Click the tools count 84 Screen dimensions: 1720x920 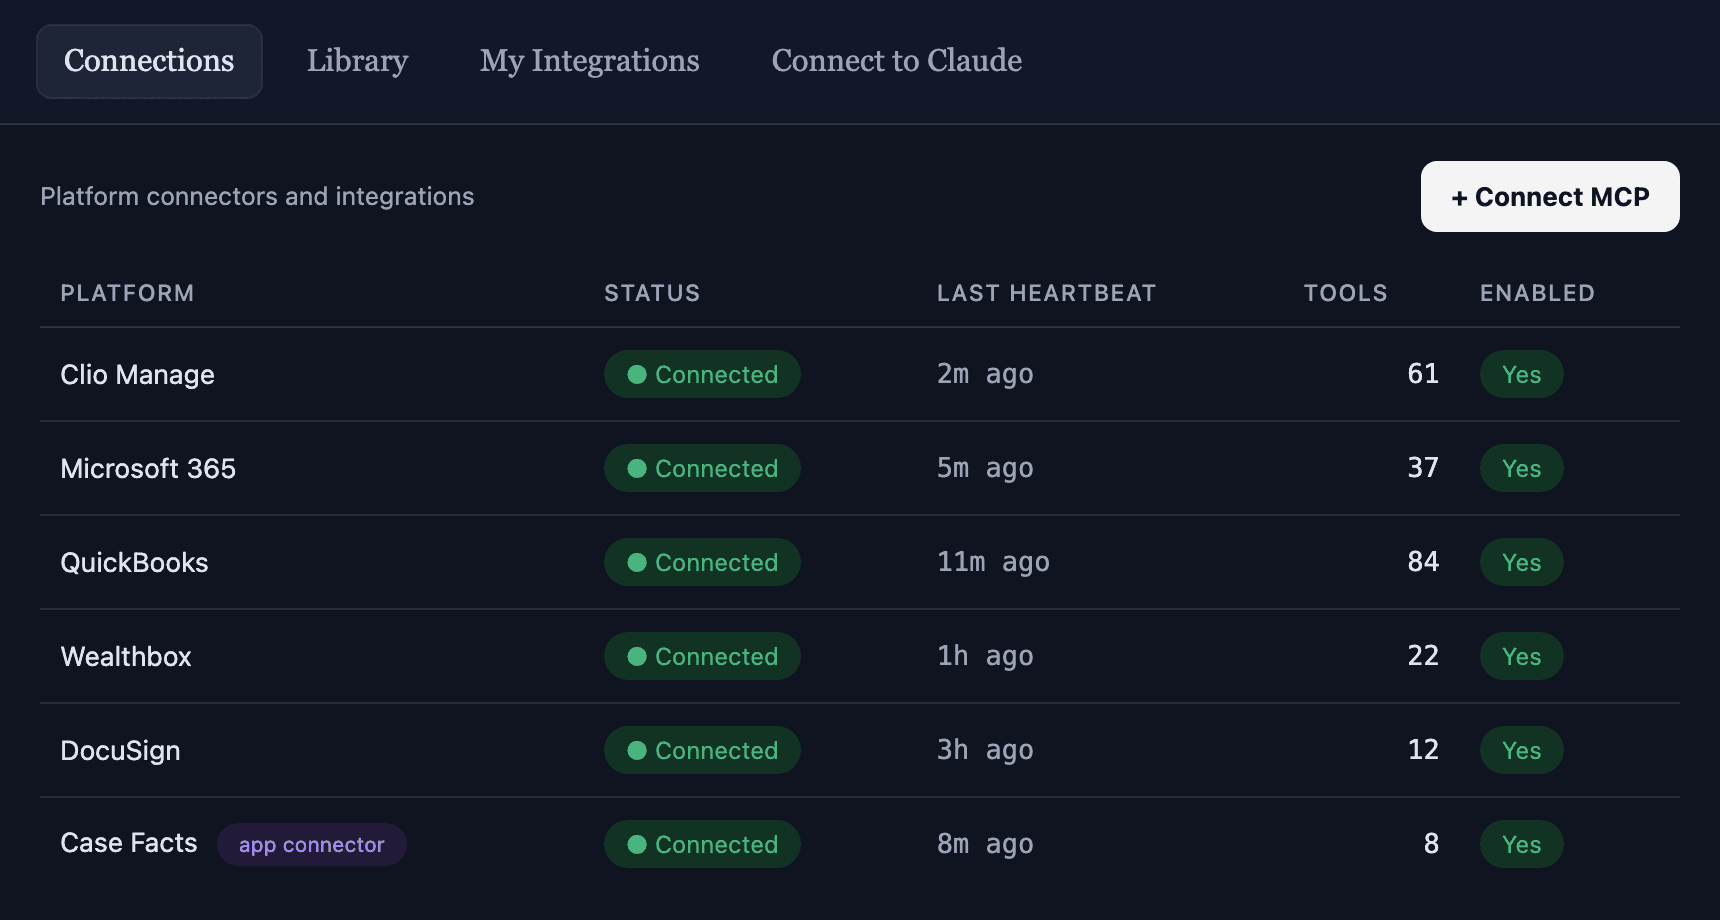point(1423,562)
